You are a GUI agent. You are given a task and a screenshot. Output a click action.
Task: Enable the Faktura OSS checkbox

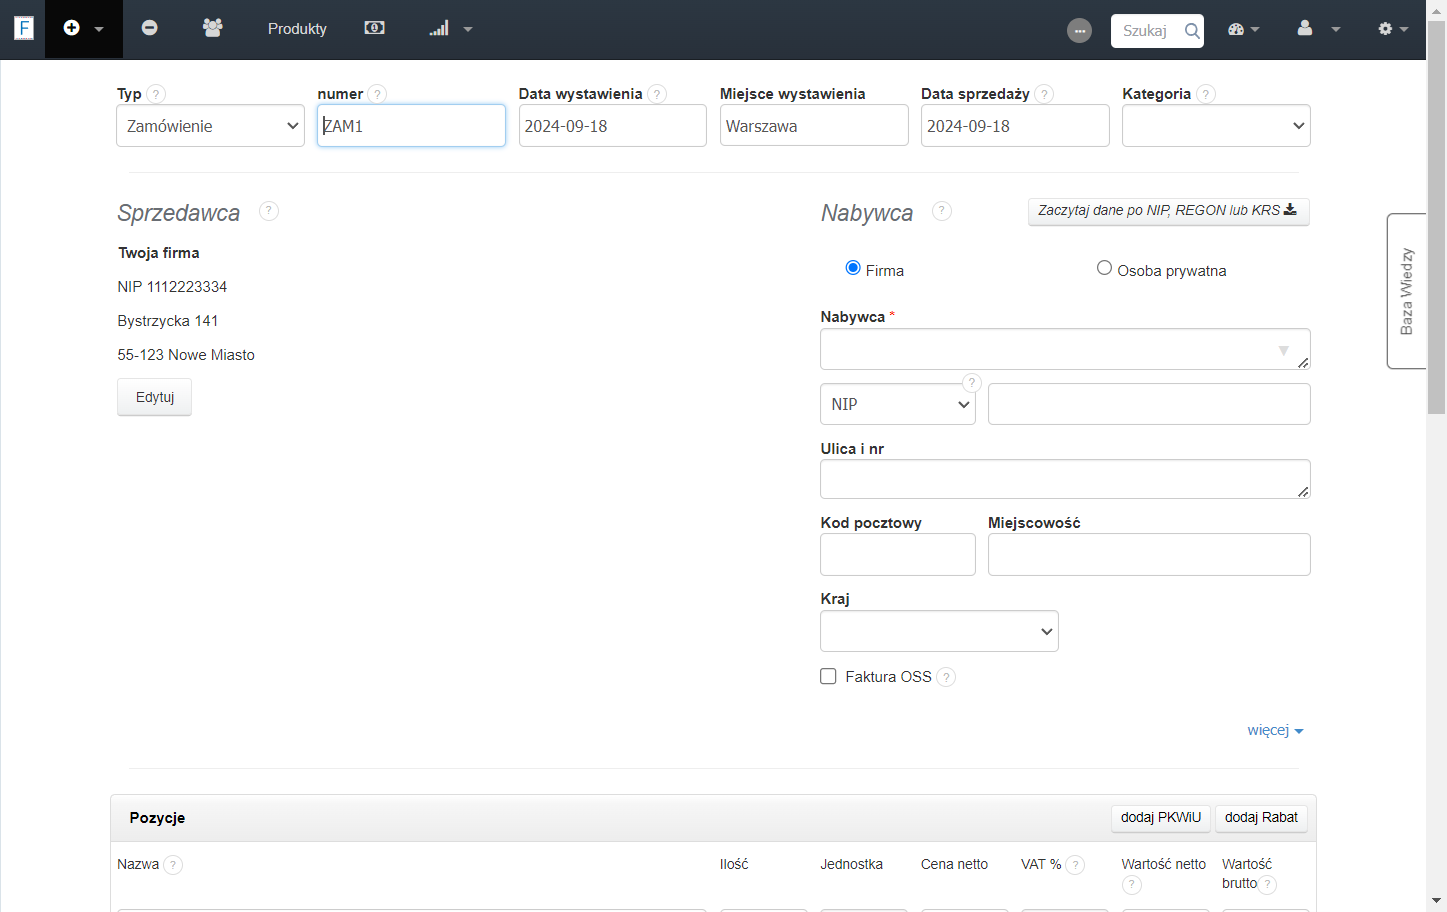click(828, 676)
